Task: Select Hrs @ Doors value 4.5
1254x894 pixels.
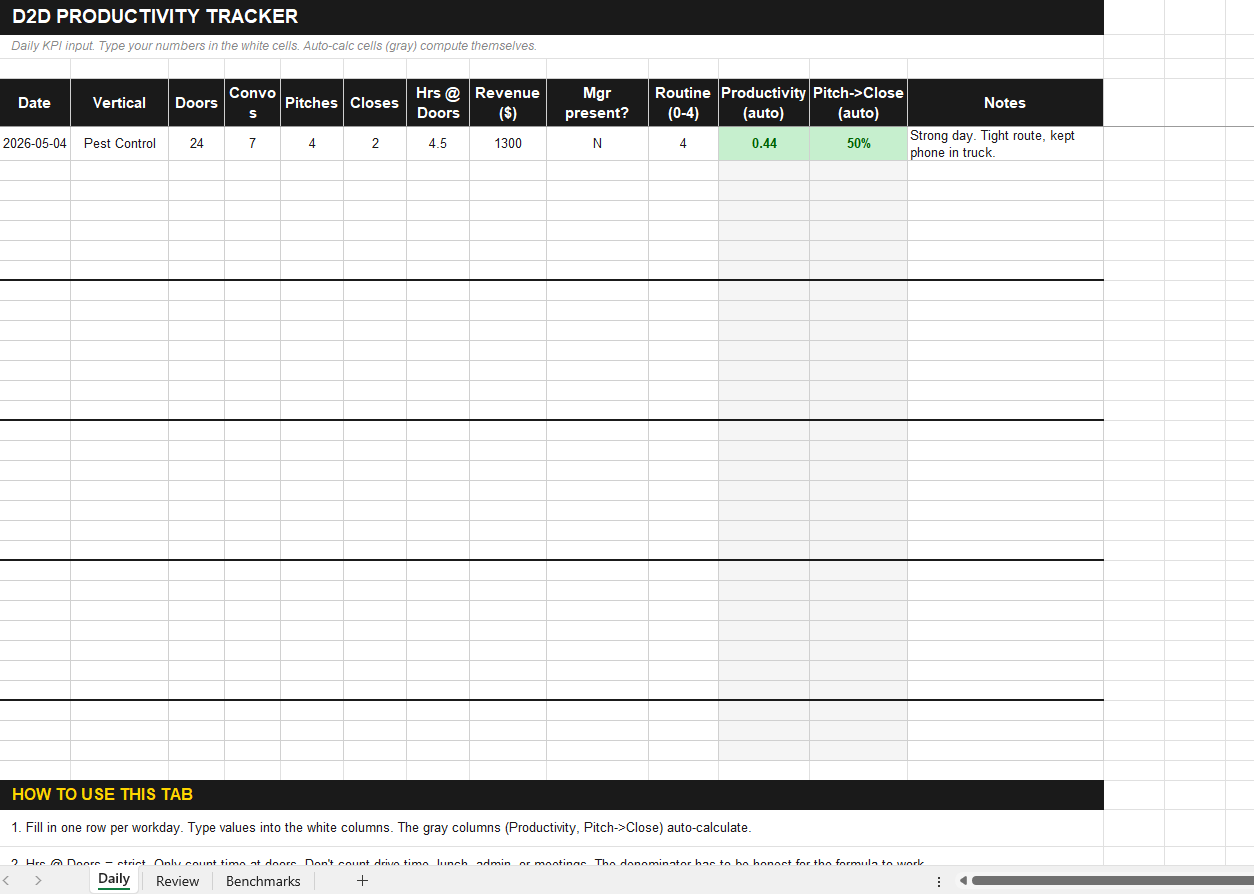Action: (438, 143)
